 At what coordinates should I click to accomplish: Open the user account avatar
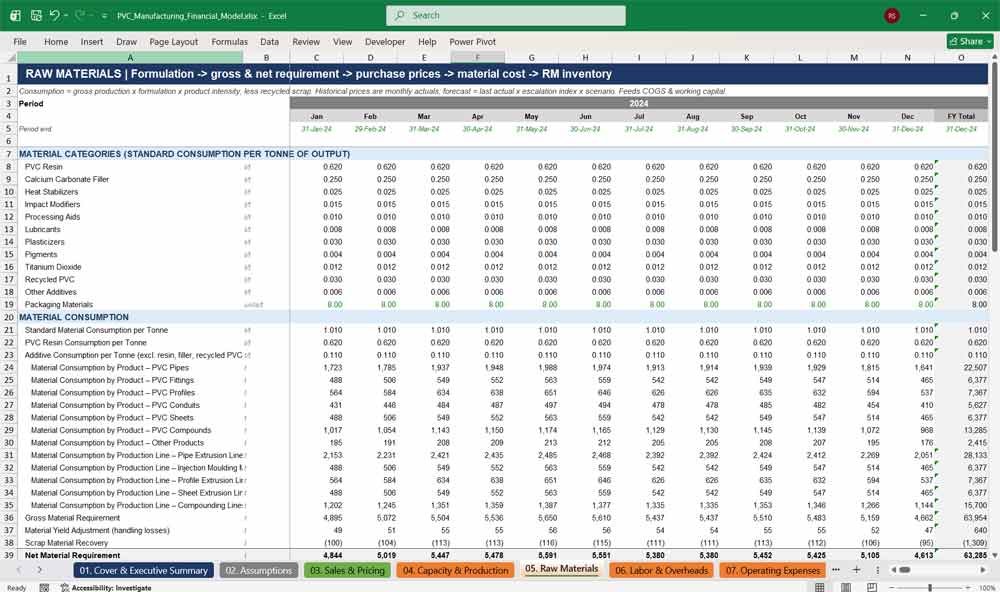pos(892,15)
